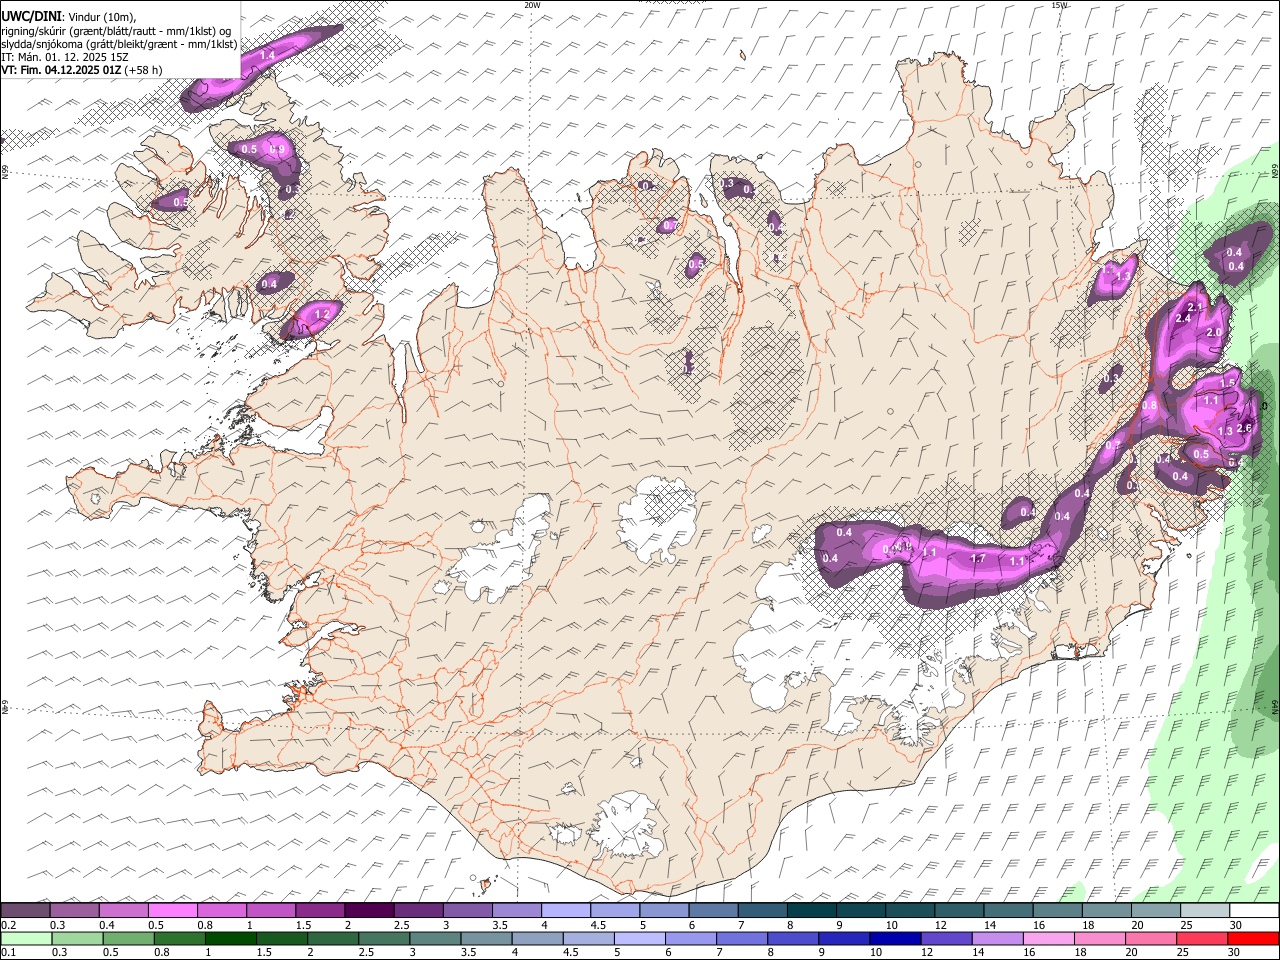
Task: Click the '0.2' label on snow scale
Action: click(x=9, y=925)
